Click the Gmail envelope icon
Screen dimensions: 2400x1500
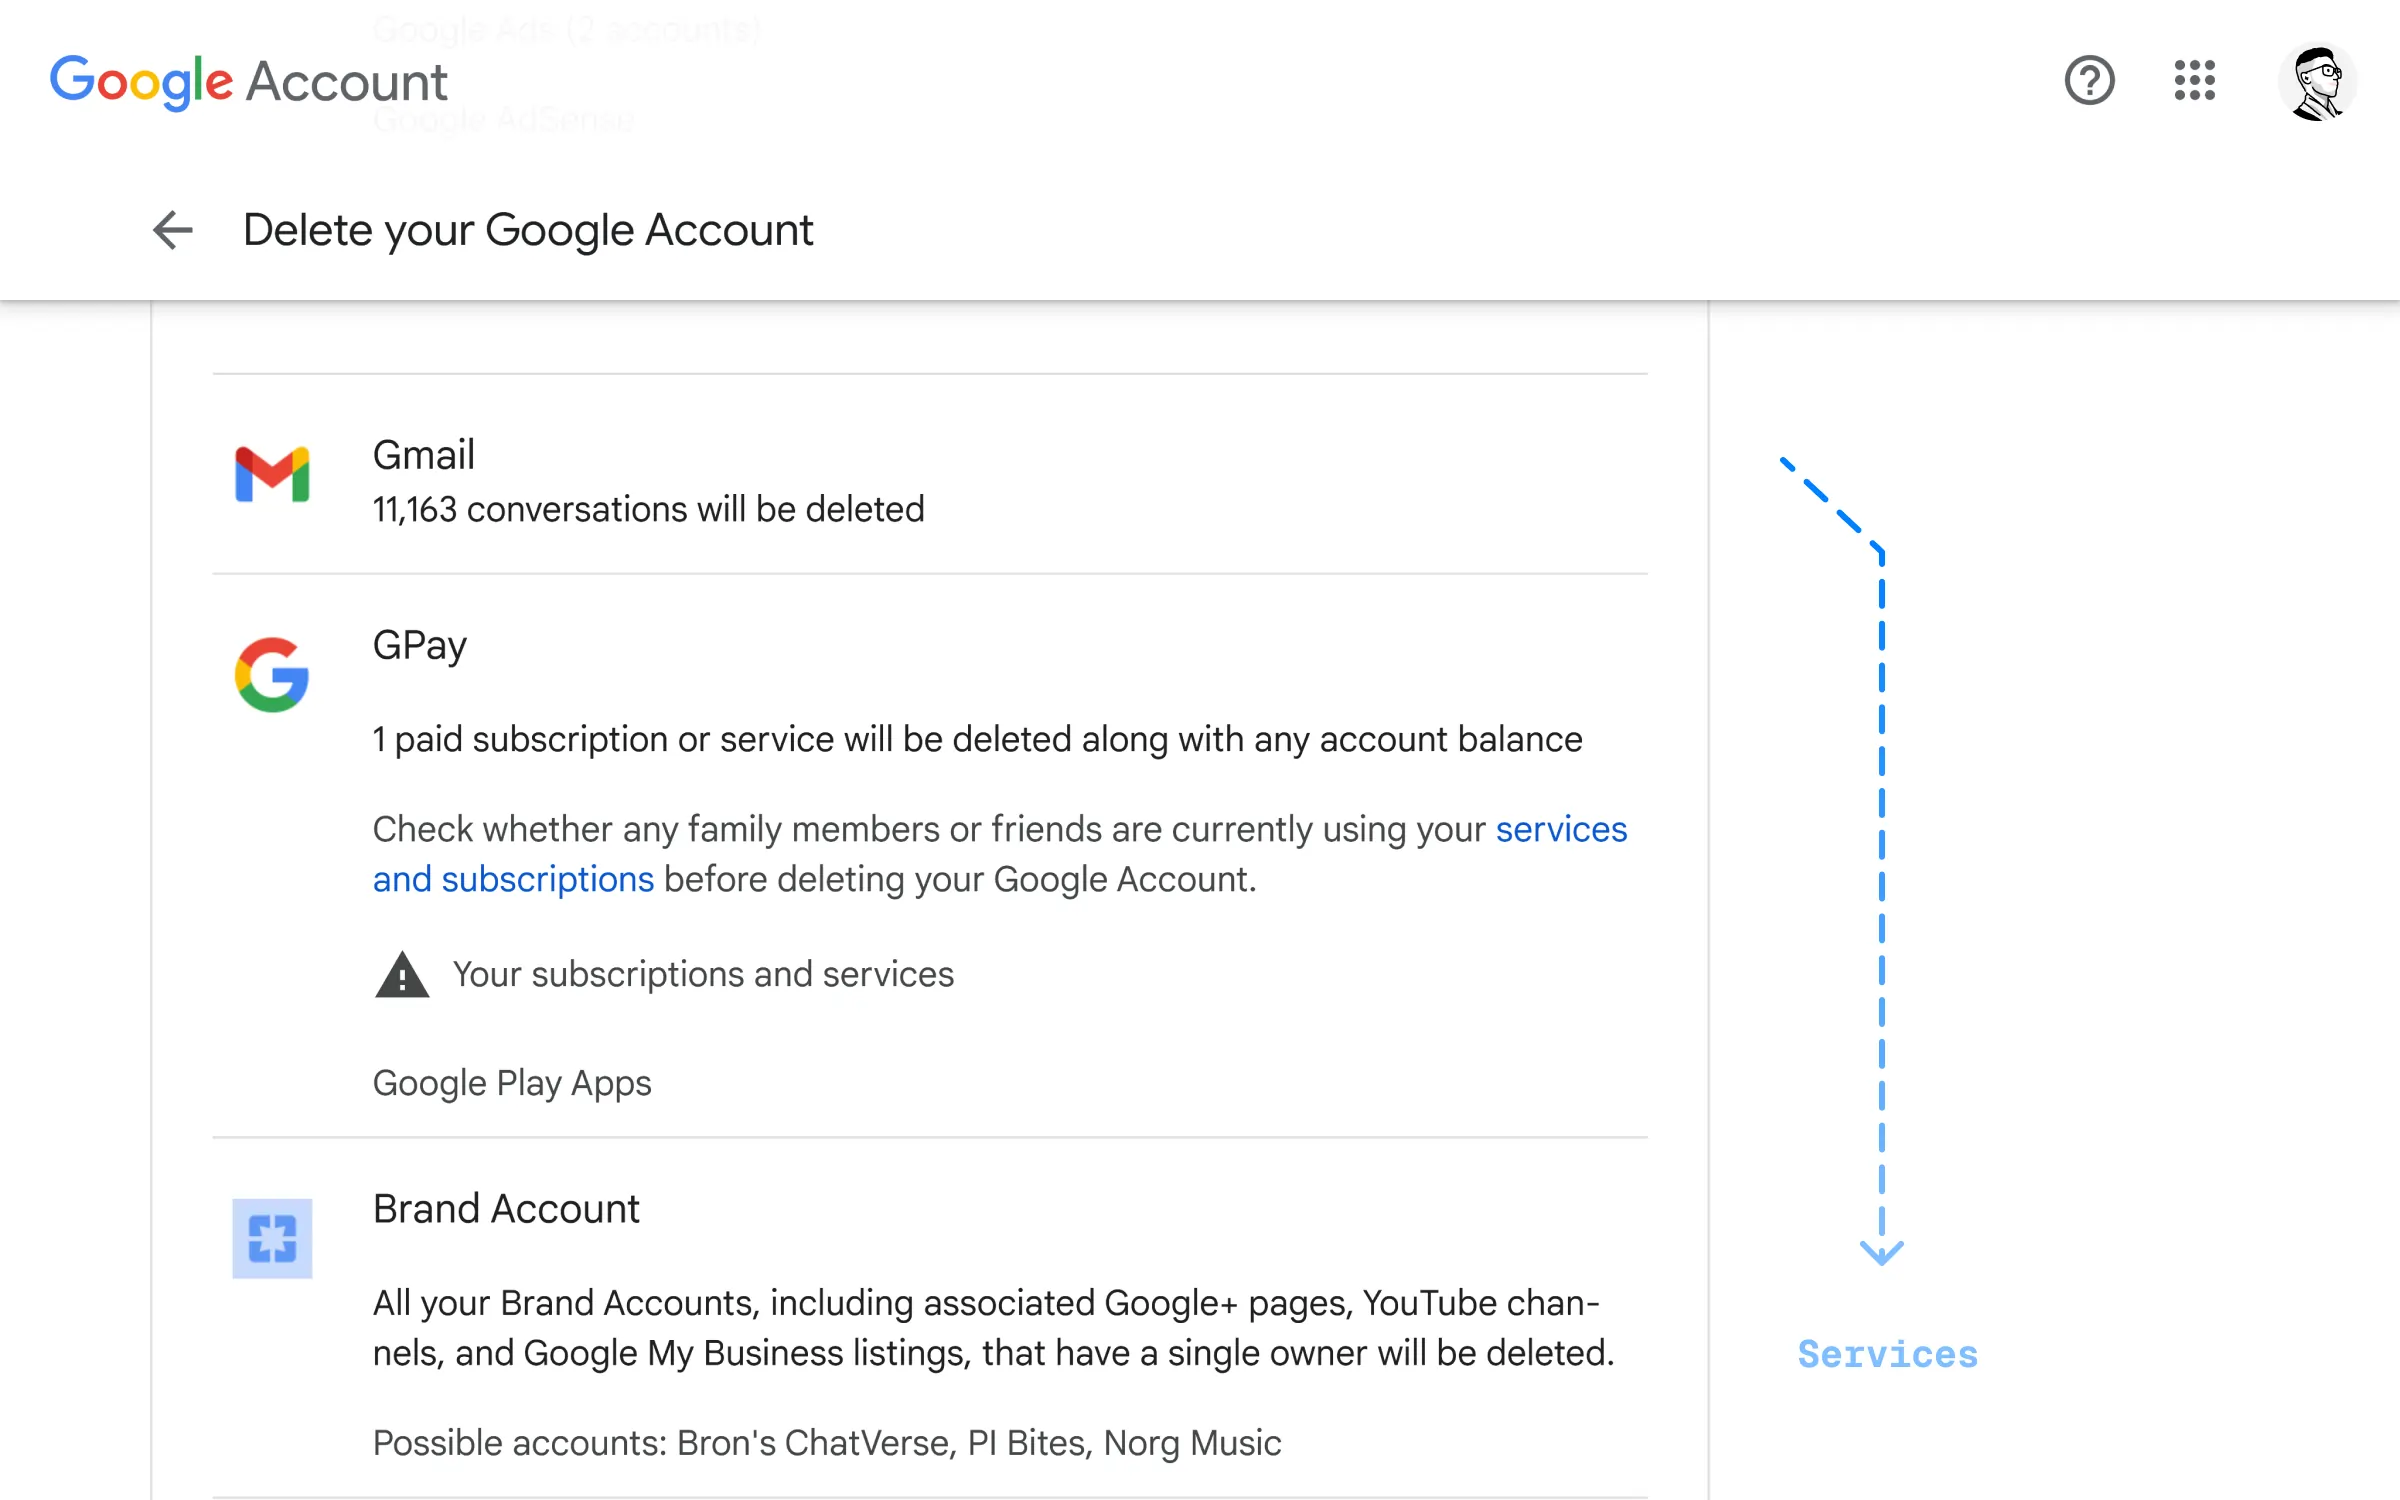272,474
